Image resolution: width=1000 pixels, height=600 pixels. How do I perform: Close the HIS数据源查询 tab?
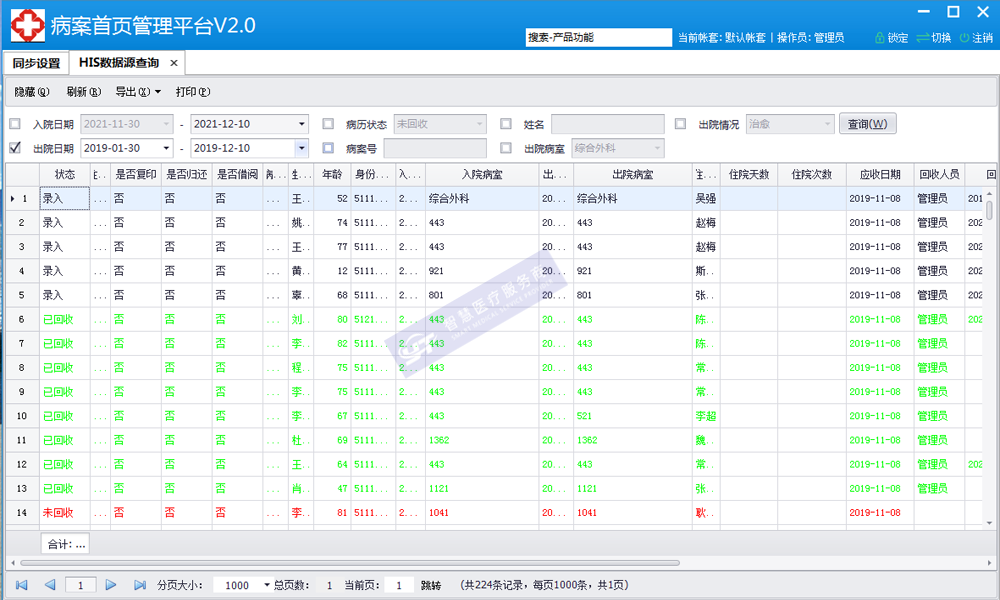(174, 63)
